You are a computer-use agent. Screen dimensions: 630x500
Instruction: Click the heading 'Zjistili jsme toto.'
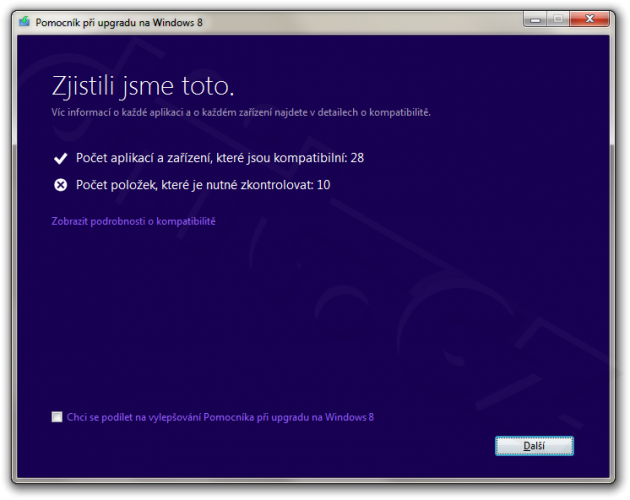[x=143, y=86]
